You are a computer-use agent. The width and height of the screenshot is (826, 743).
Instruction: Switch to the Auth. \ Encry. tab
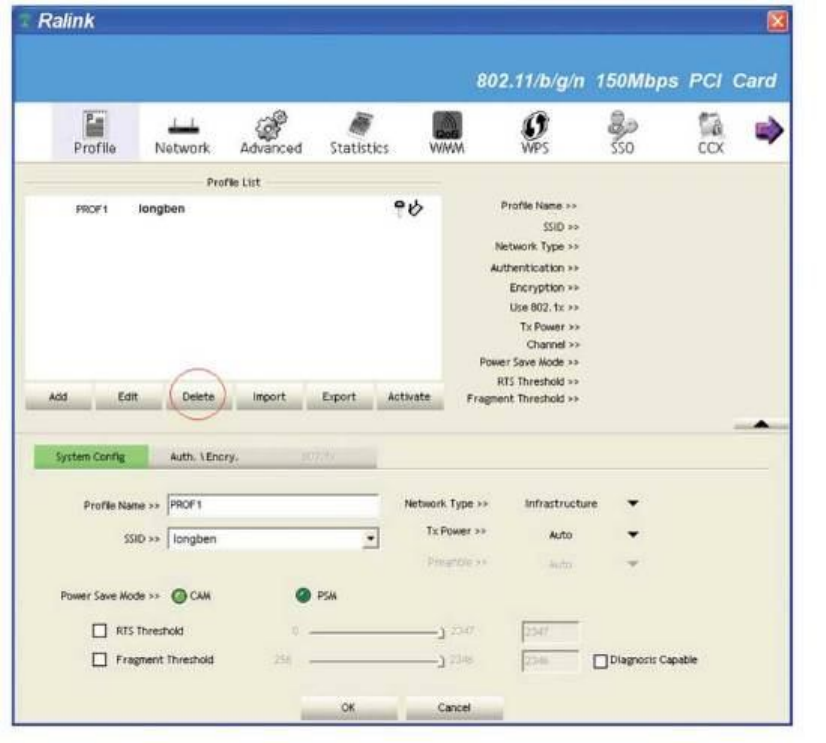click(204, 457)
